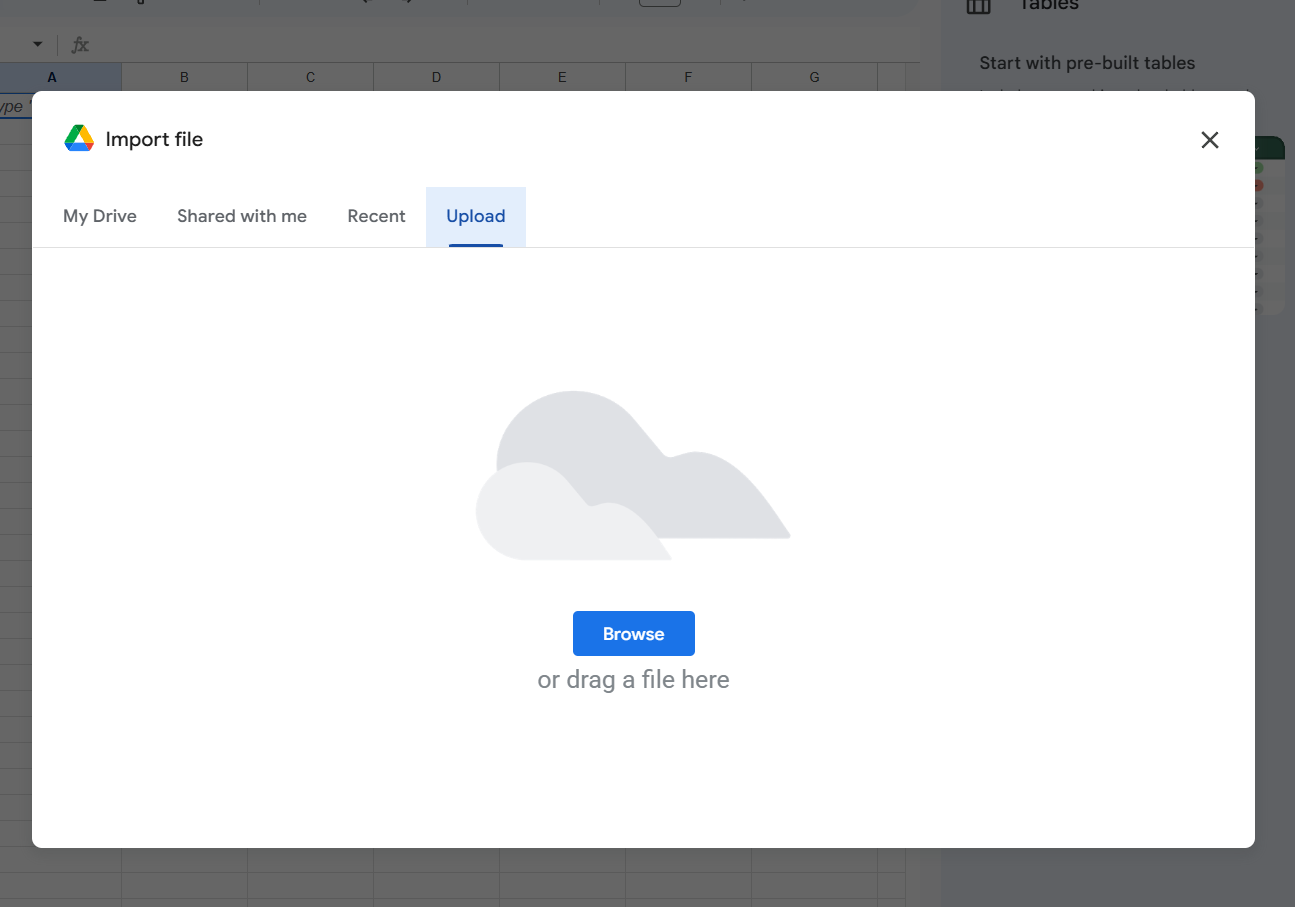Open the name box dropdown arrow

pyautogui.click(x=38, y=45)
